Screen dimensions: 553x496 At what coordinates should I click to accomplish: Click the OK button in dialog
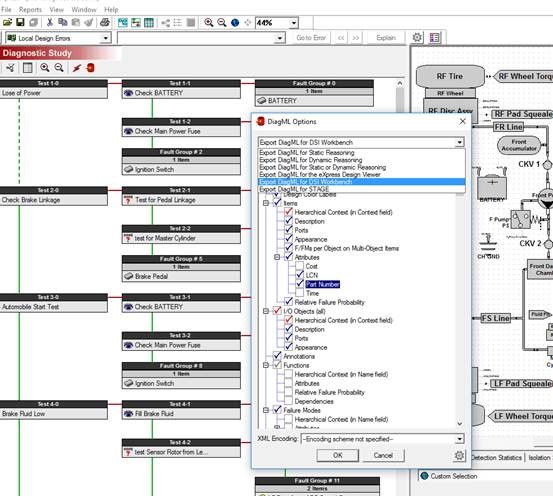(338, 455)
